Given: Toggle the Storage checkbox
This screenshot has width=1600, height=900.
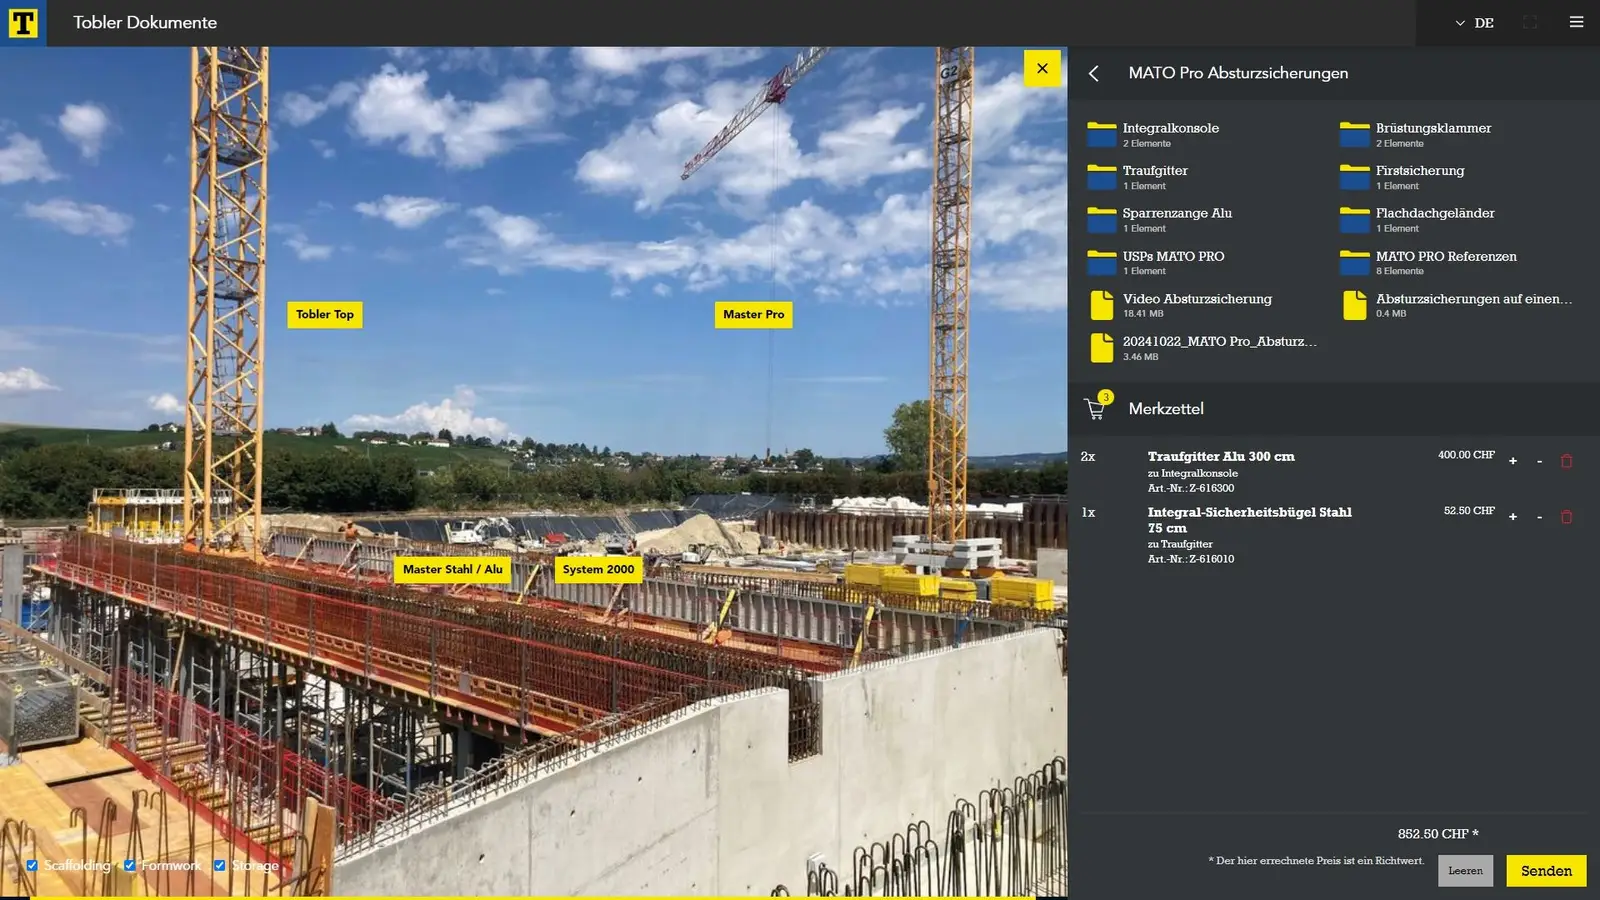Looking at the screenshot, I should point(220,865).
